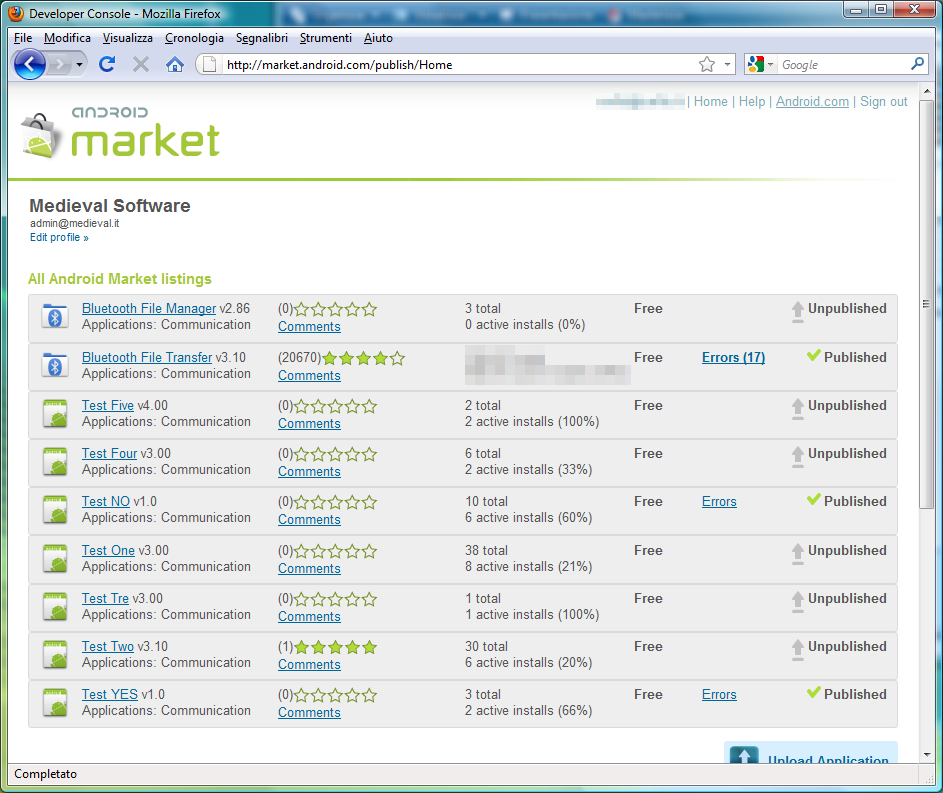The image size is (943, 793).
Task: Open the Test Five listing link
Action: click(108, 406)
